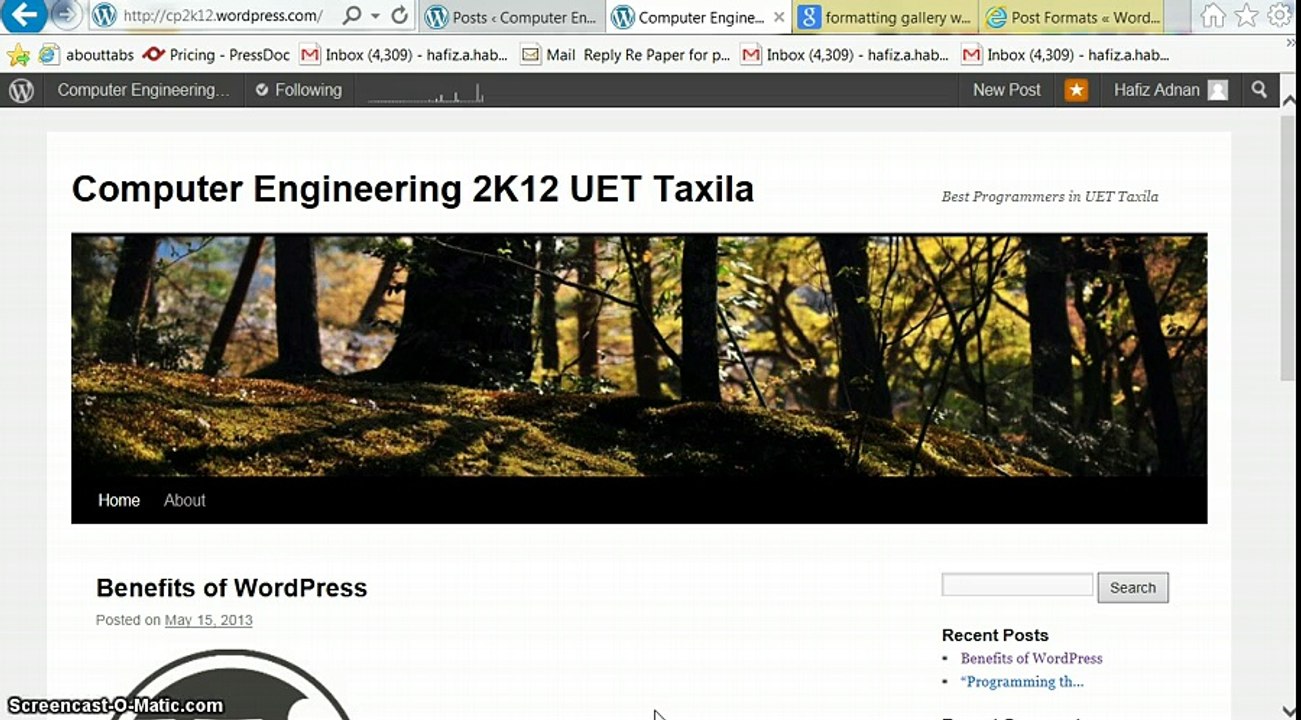Switch to the 'Posts ‹ Computer En...' tab
The image size is (1301, 720).
511,17
